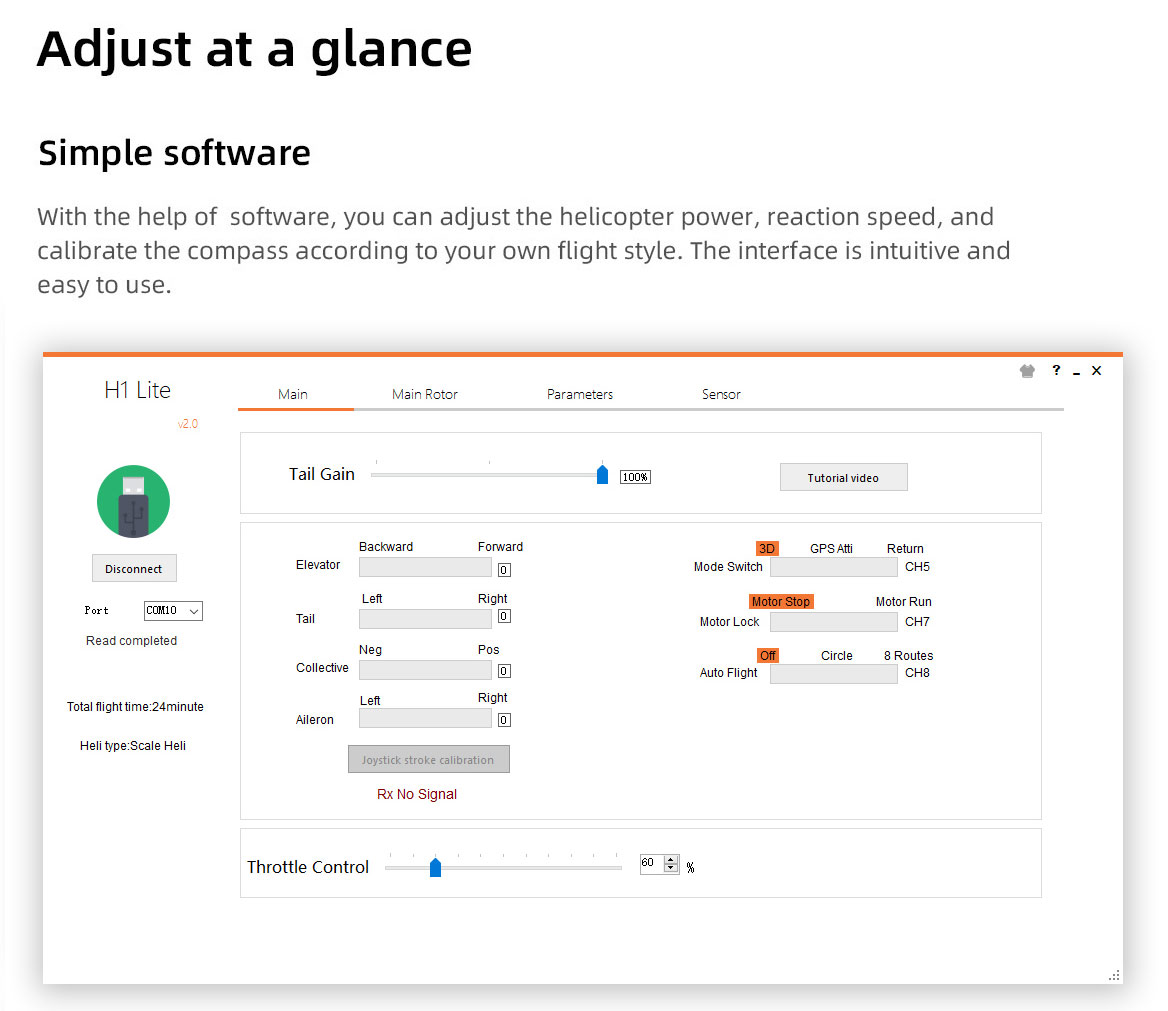Click the Throttle Control slider handle
Viewport: 1168px width, 1011px height.
(x=435, y=868)
